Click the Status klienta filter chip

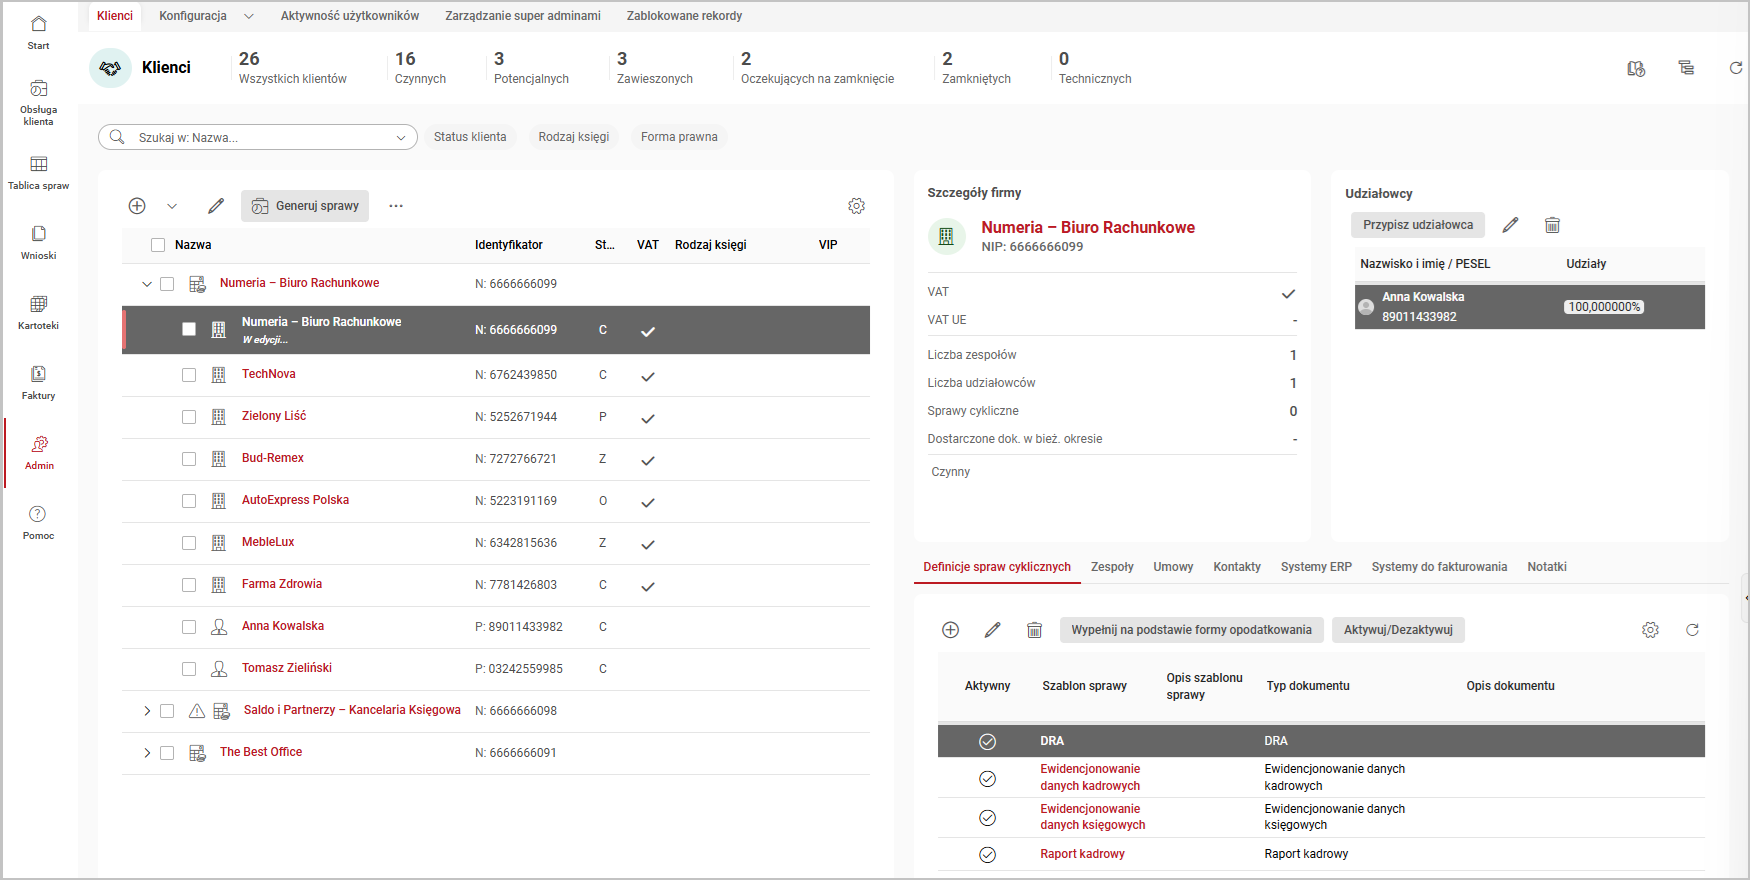(x=470, y=137)
